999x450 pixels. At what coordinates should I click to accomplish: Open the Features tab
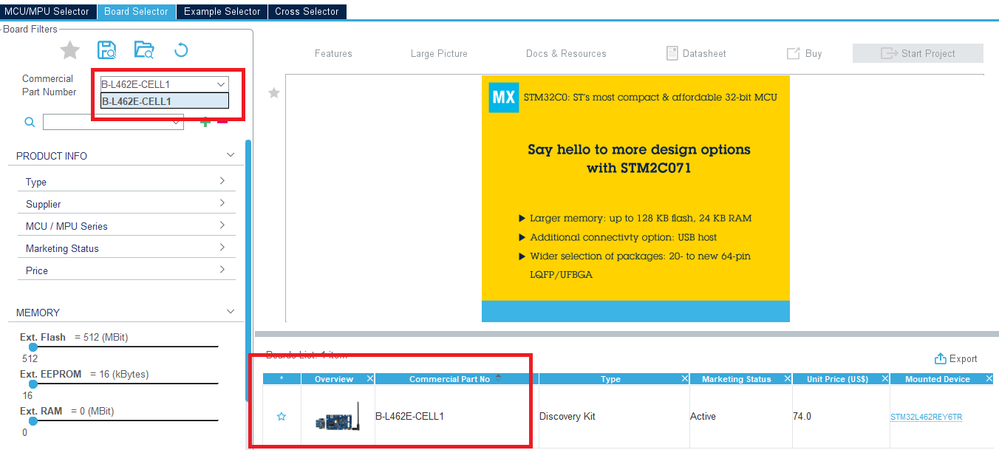[333, 54]
